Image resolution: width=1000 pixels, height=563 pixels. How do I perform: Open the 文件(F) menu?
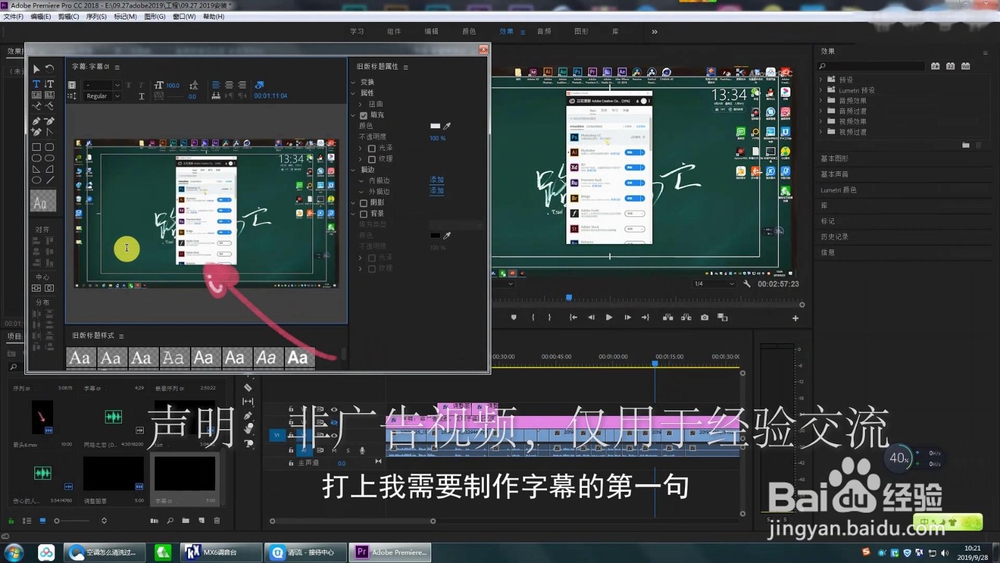(13, 17)
